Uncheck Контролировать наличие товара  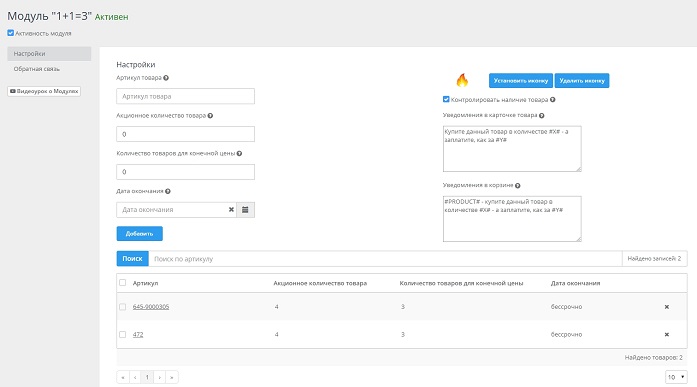coord(446,100)
